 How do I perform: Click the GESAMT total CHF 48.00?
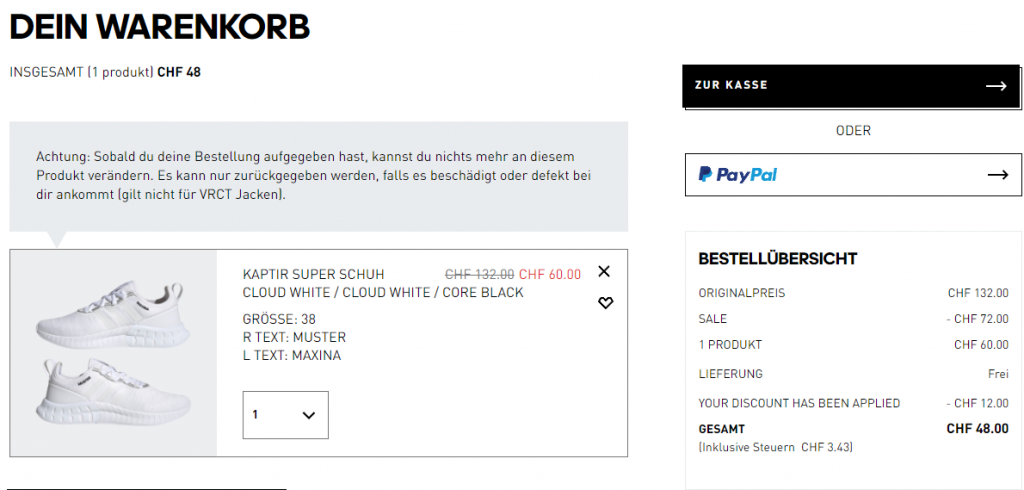[977, 428]
